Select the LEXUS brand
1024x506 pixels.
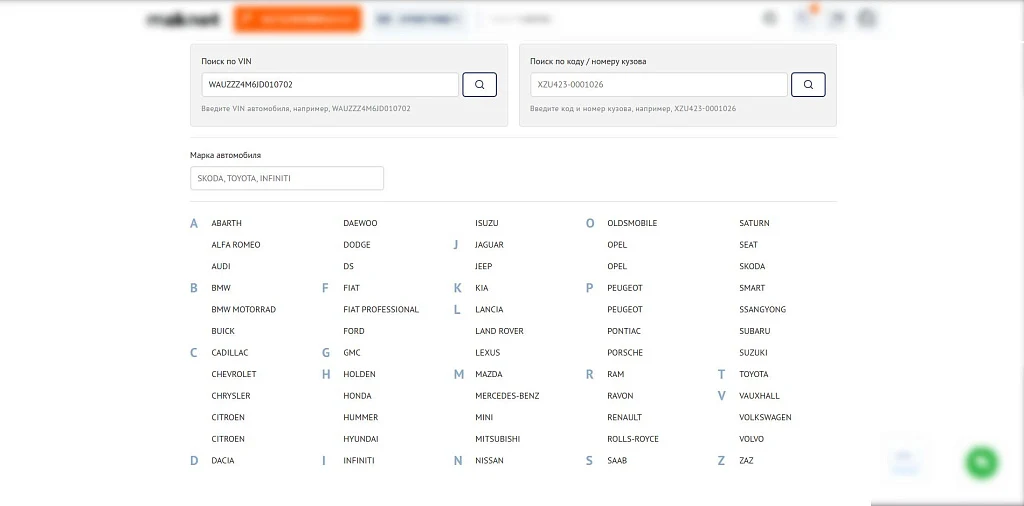tap(487, 353)
